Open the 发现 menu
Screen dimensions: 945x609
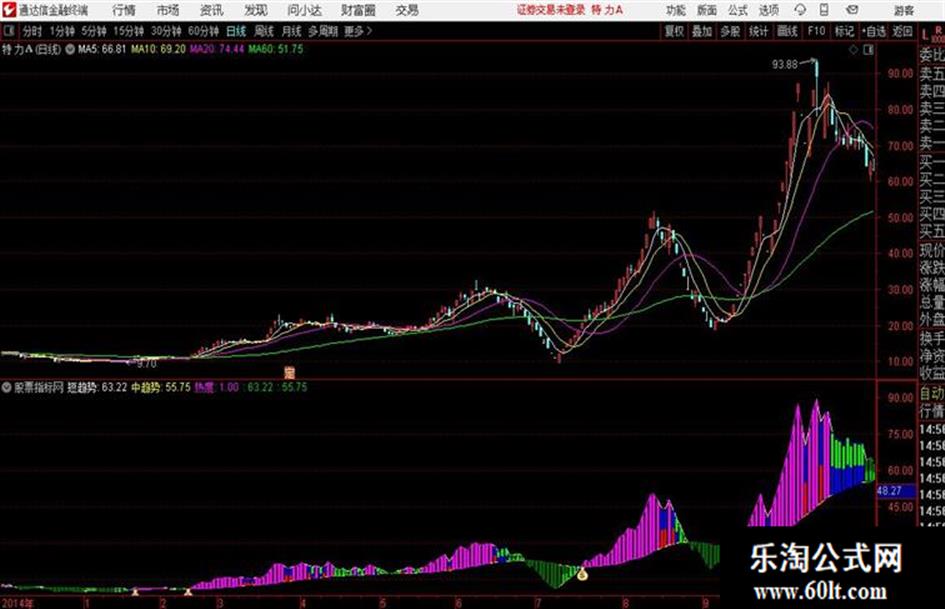coord(256,10)
